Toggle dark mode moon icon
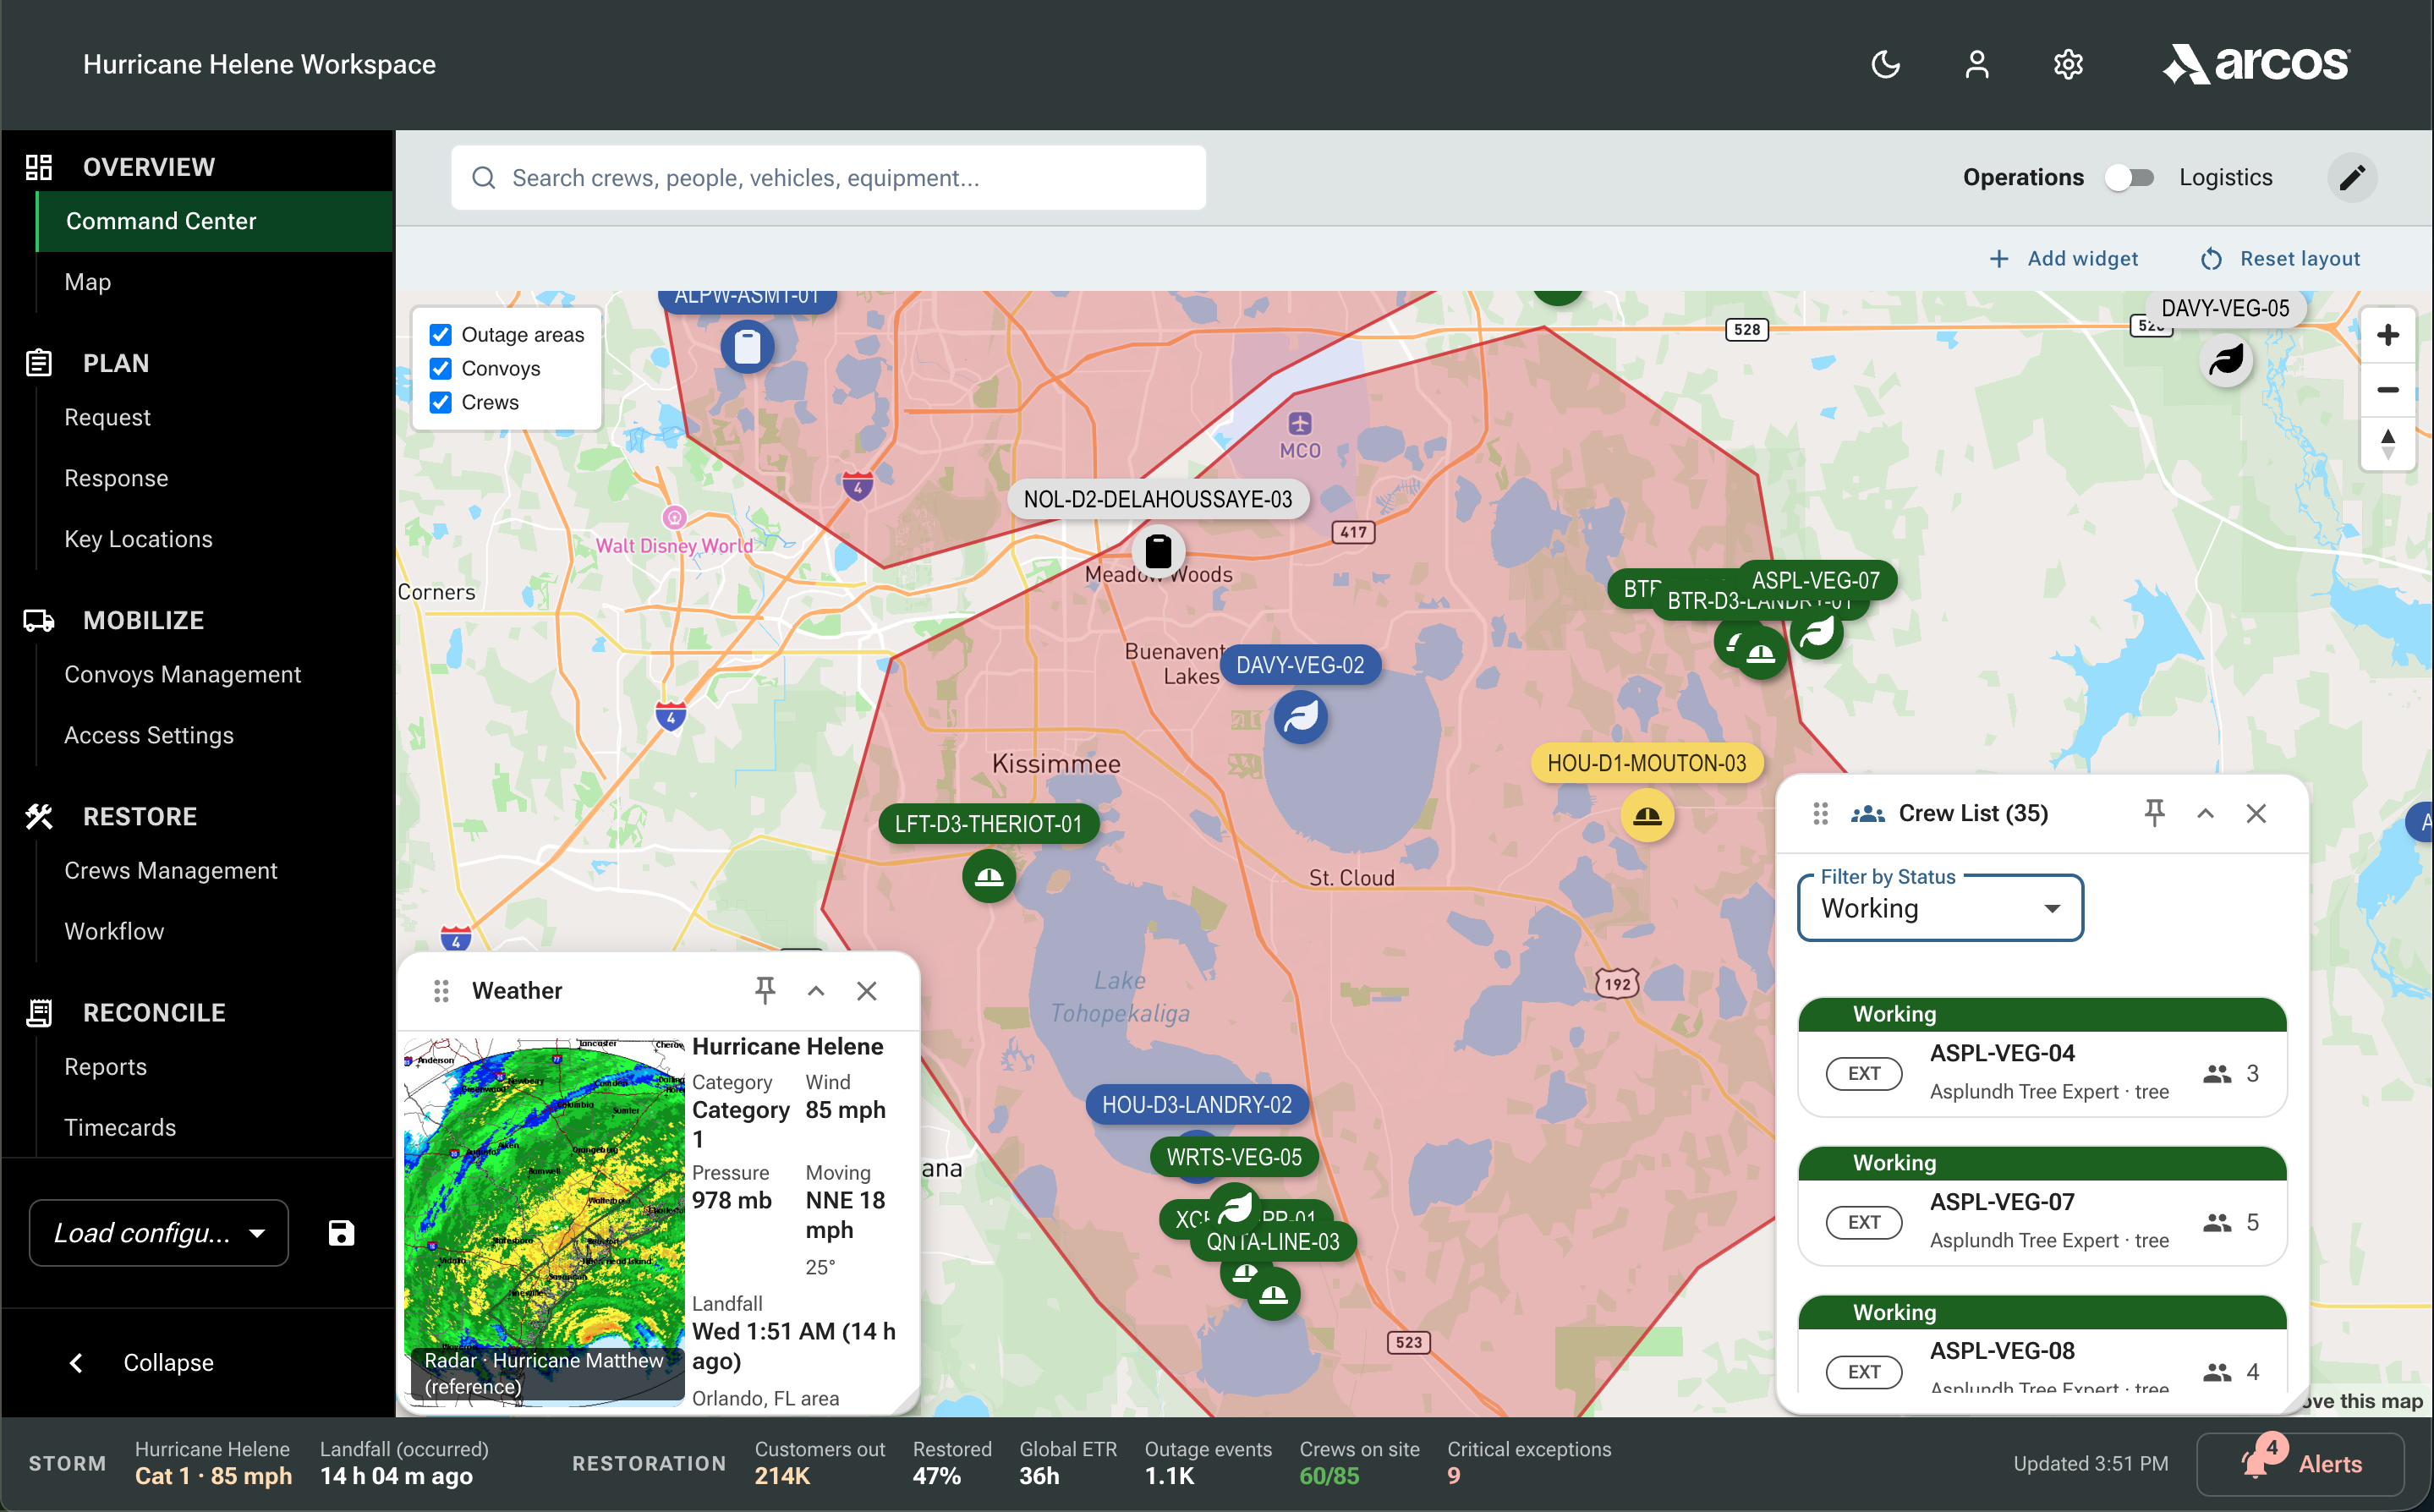This screenshot has height=1512, width=2434. (x=1885, y=65)
